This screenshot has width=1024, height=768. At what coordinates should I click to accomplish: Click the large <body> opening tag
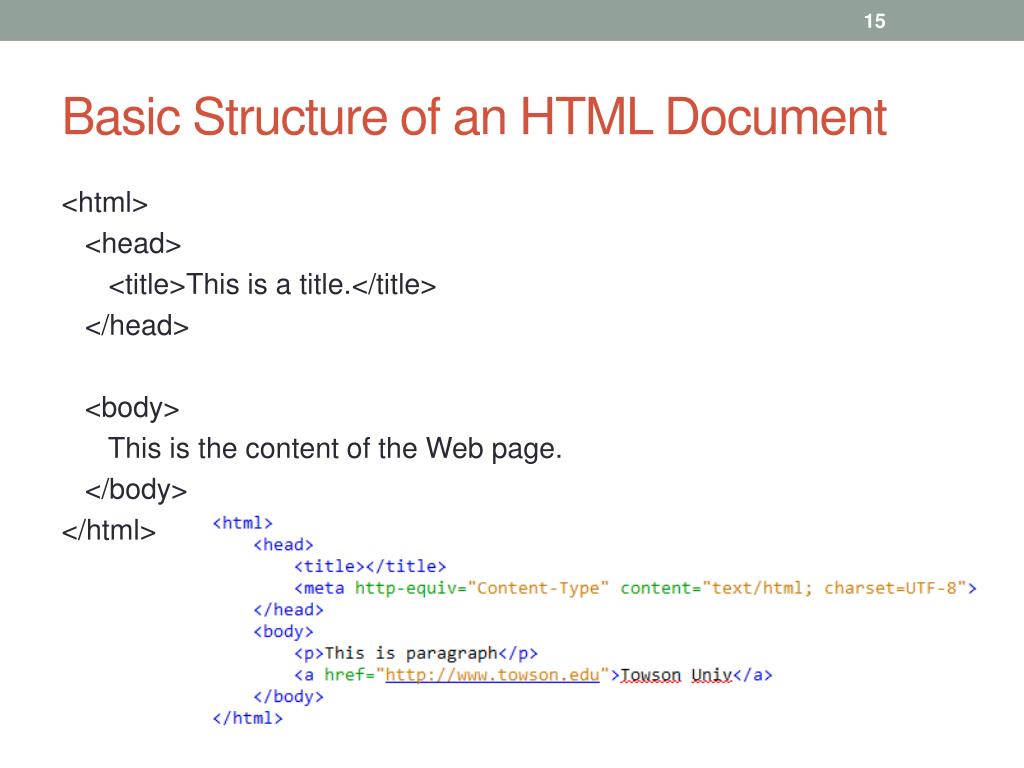132,408
